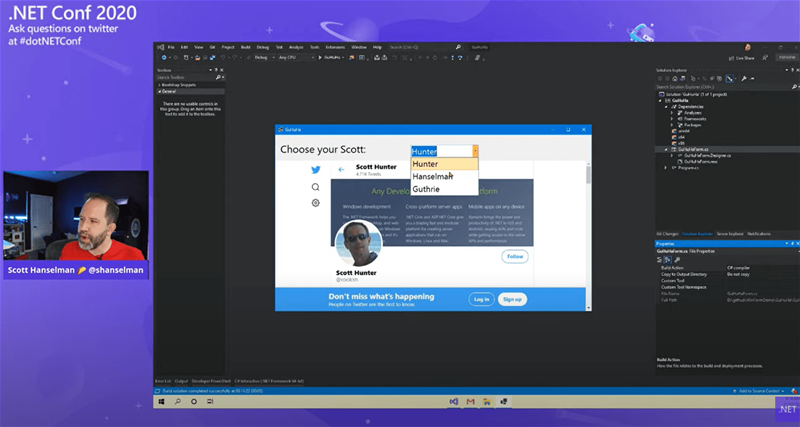Image resolution: width=800 pixels, height=427 pixels.
Task: Close the Toolbox panel
Action: 221,70
